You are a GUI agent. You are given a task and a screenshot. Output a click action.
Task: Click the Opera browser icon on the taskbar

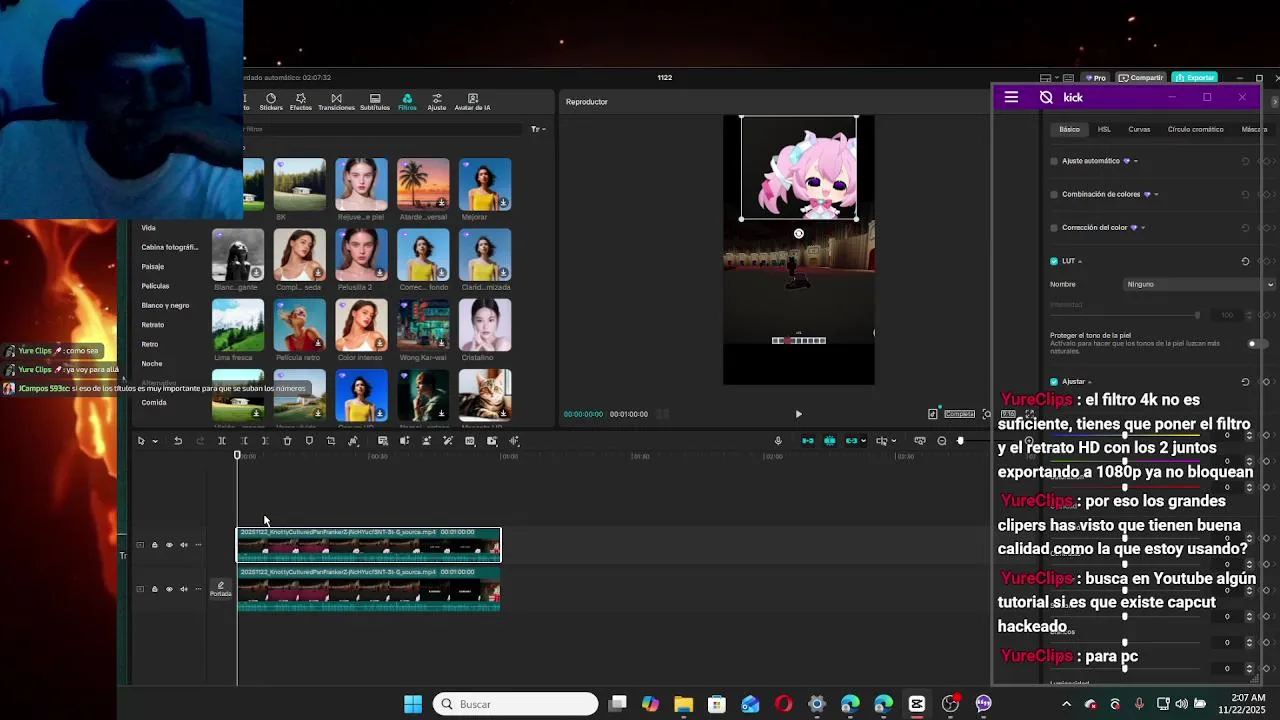coord(783,704)
